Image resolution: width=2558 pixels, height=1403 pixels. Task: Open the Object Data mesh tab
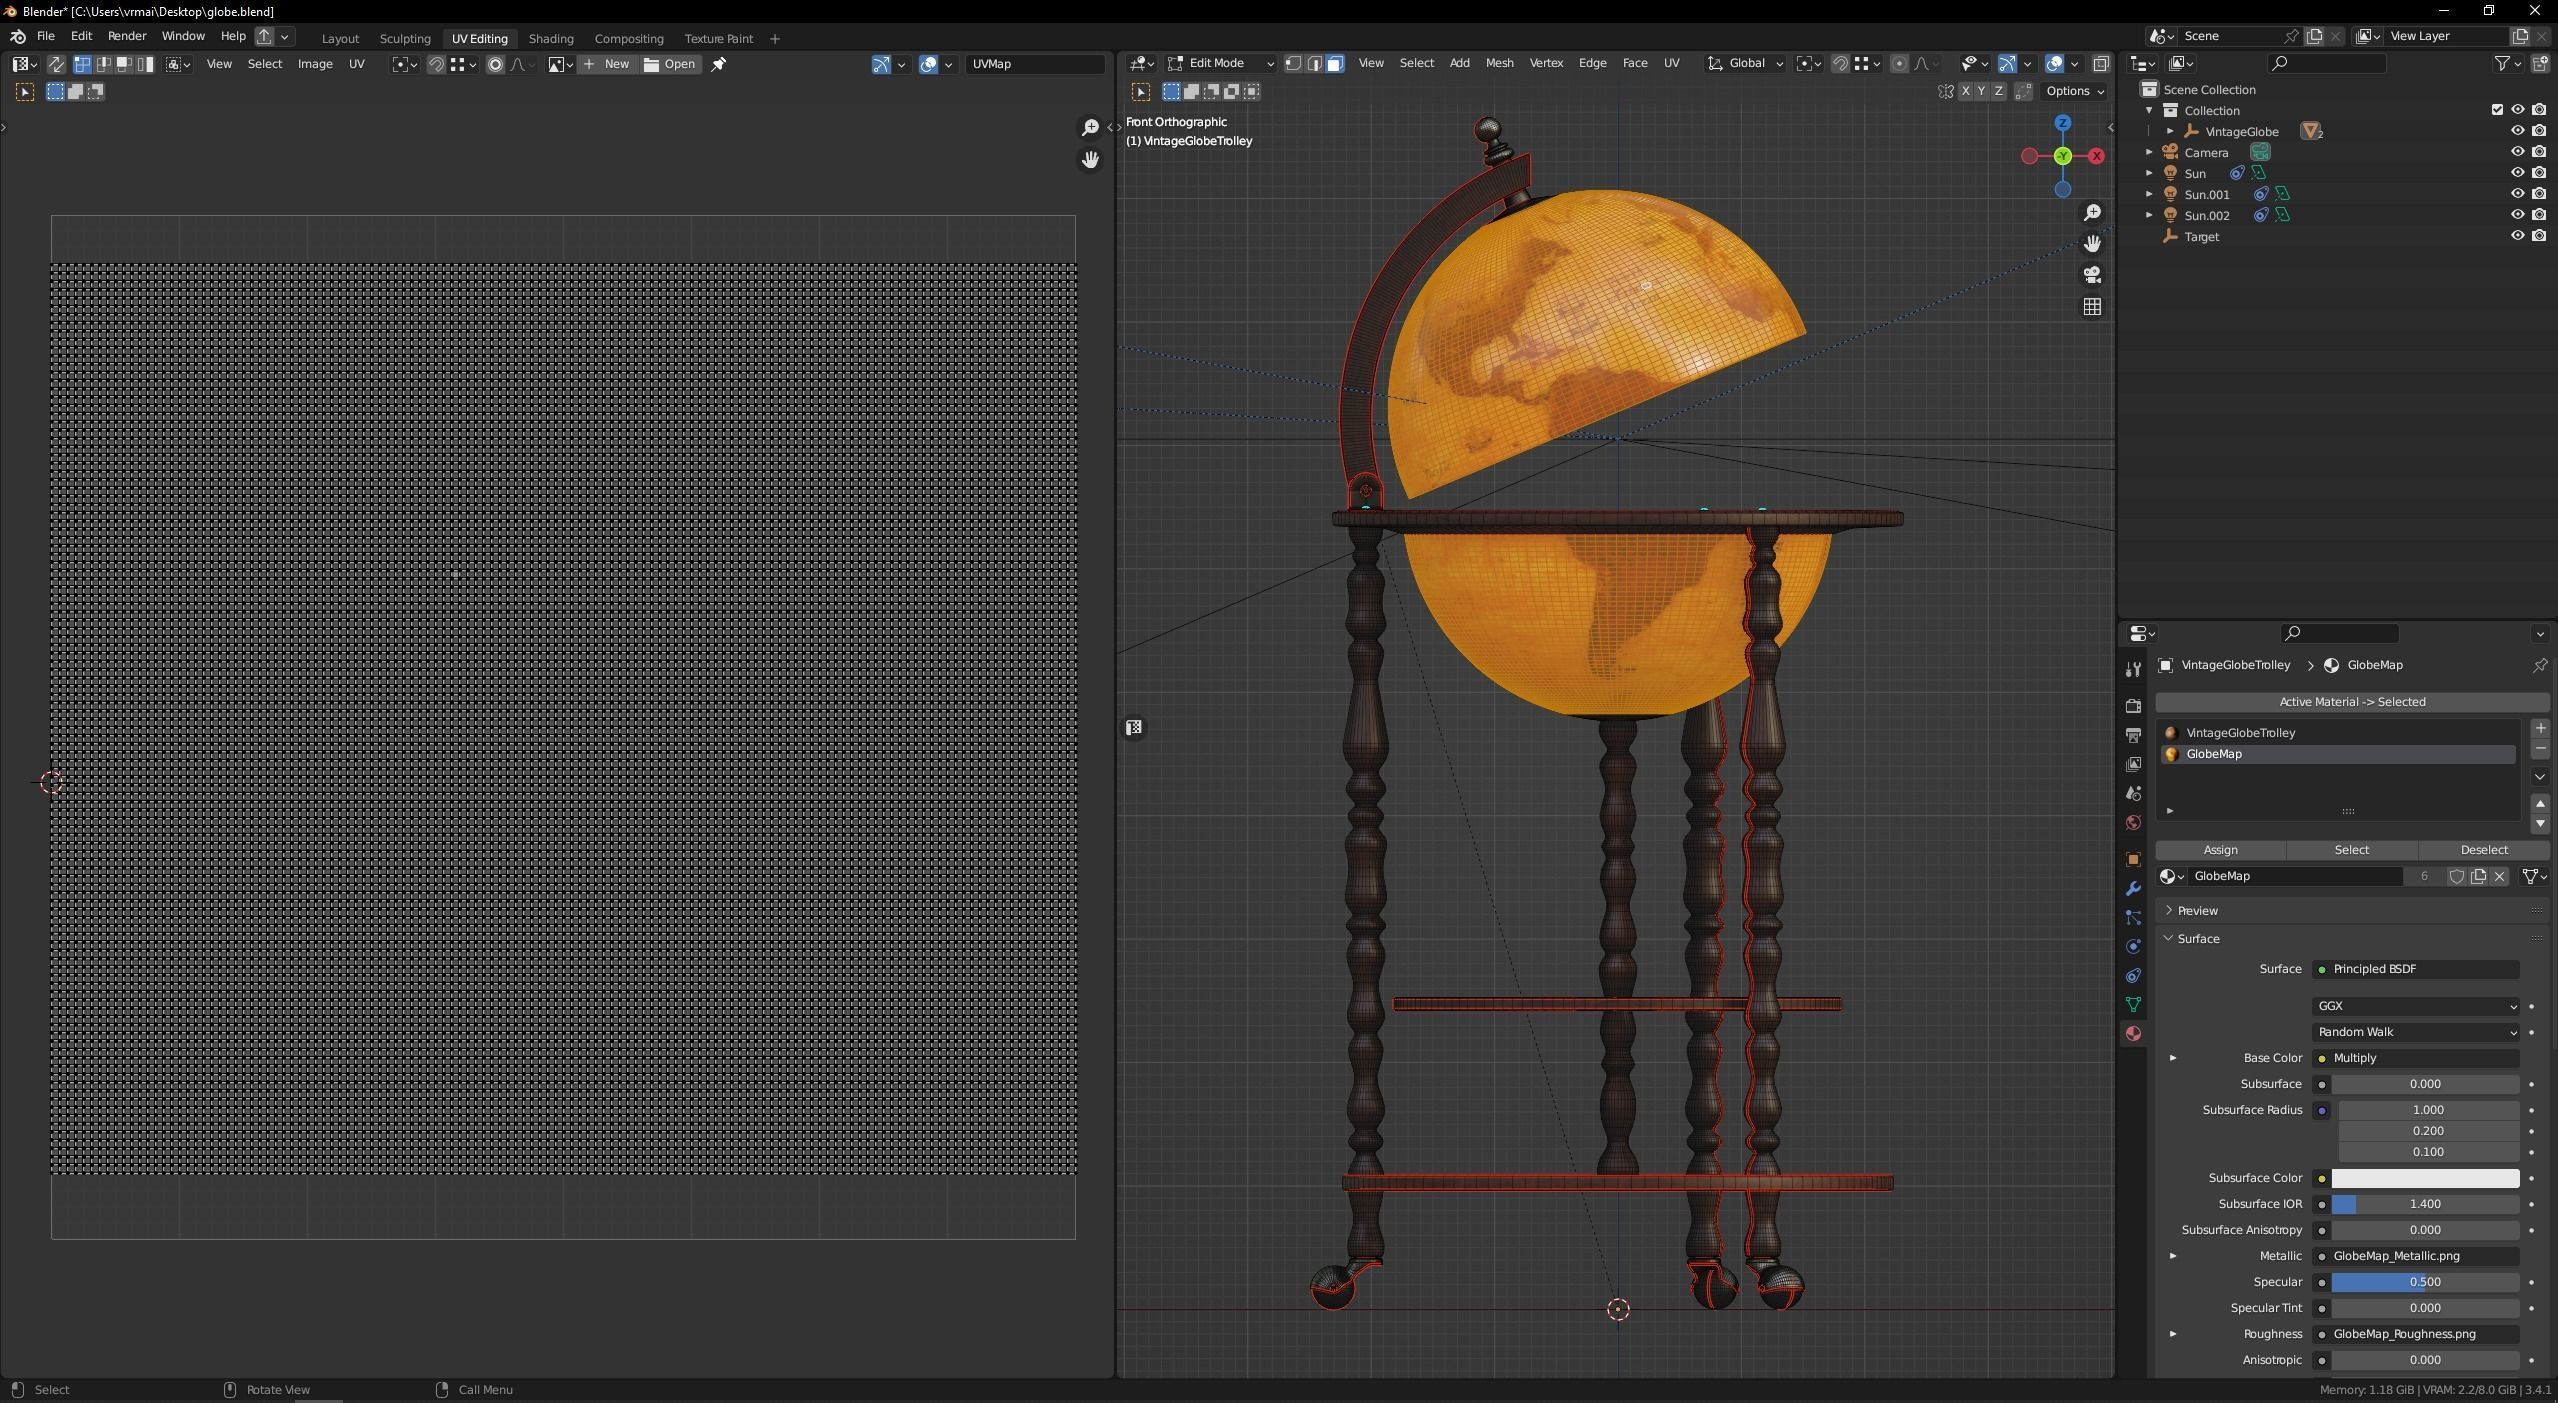(2133, 1004)
